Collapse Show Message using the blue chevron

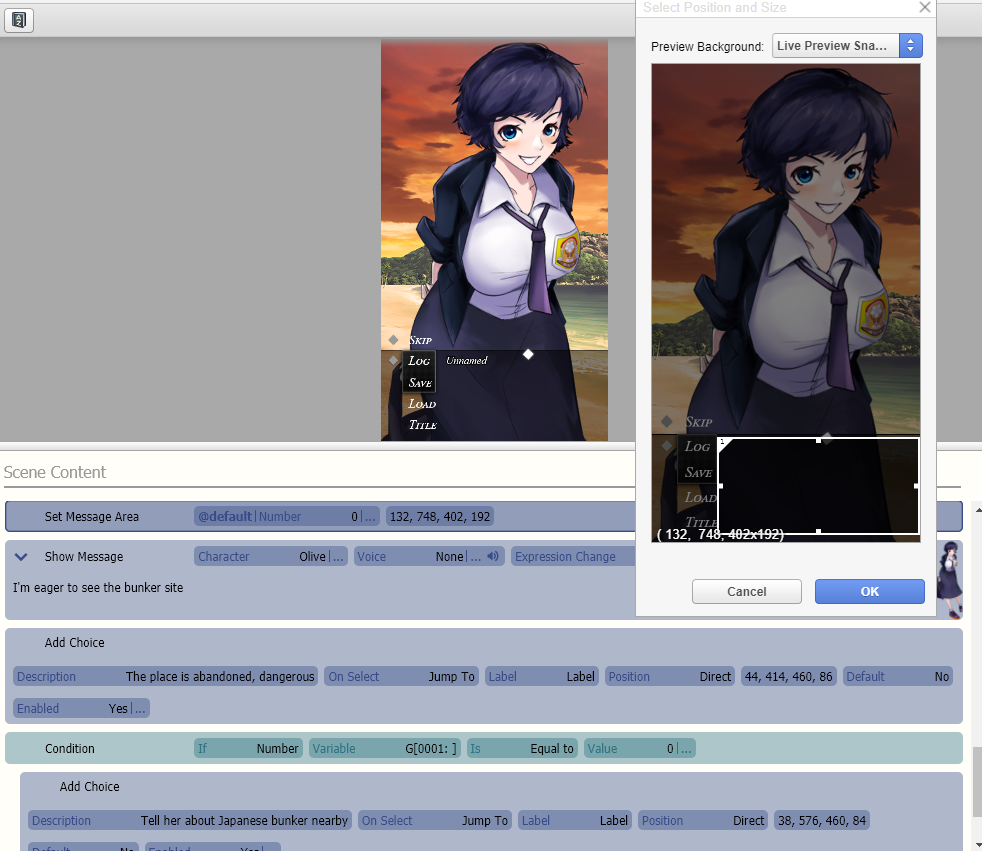[x=22, y=556]
